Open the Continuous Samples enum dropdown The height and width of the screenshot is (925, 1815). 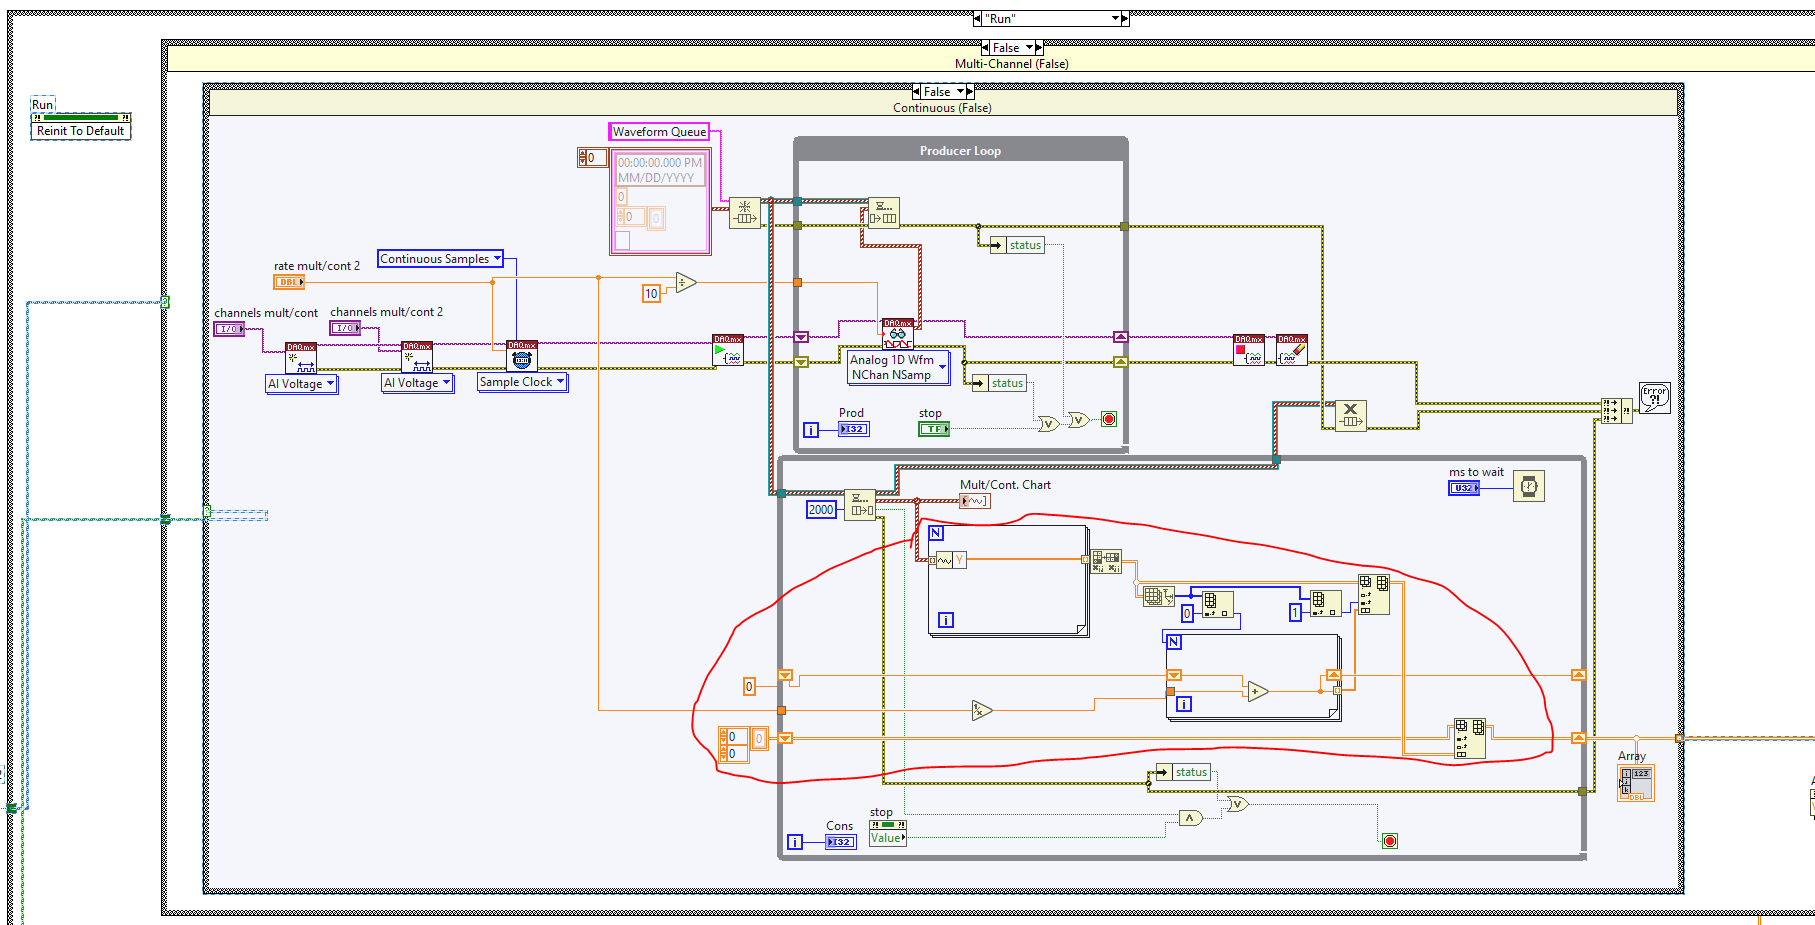pos(440,259)
